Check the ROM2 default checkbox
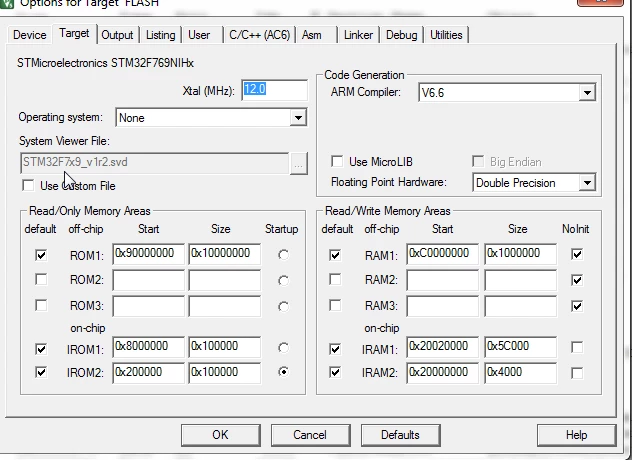The image size is (632, 460). [41, 279]
